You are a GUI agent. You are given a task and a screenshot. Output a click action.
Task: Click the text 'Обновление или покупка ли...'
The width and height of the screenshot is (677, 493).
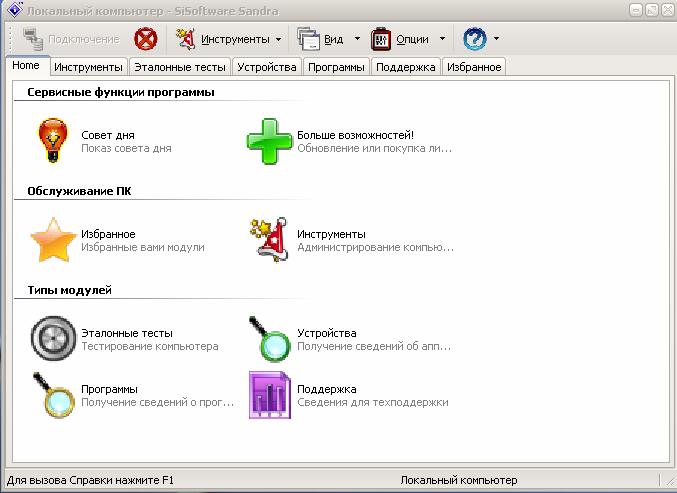coord(374,149)
